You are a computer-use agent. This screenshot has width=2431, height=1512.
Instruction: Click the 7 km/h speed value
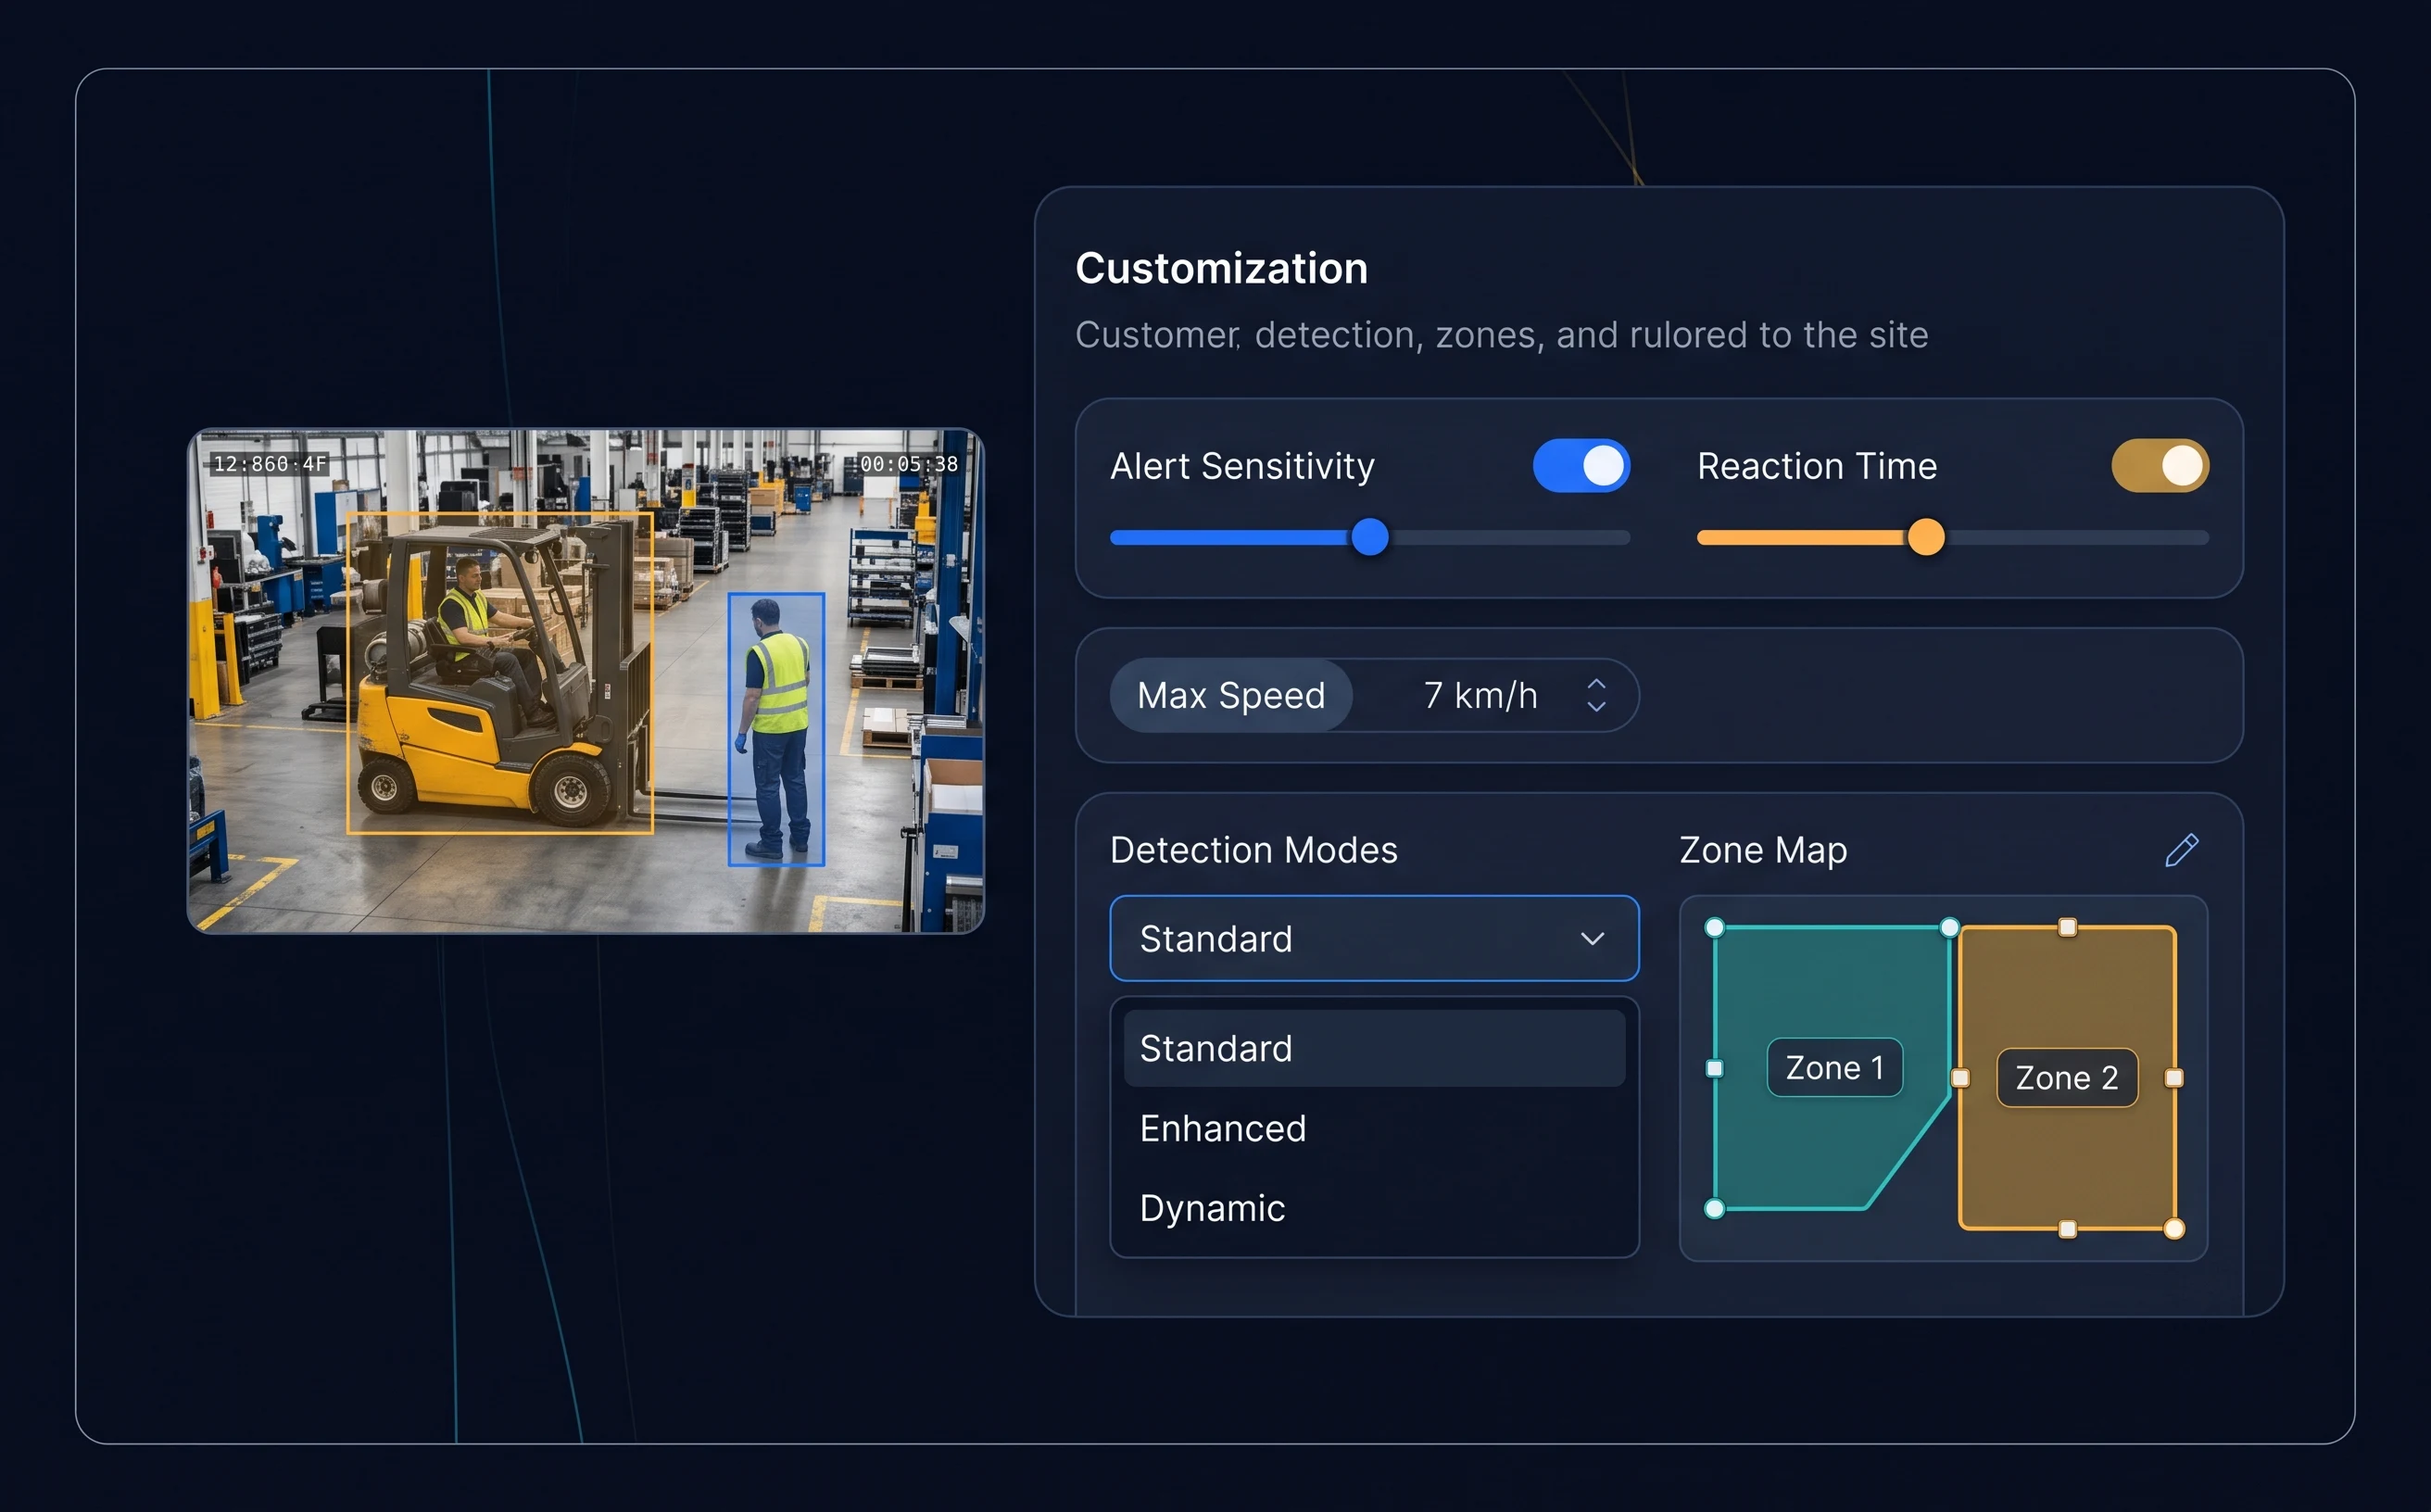1480,695
